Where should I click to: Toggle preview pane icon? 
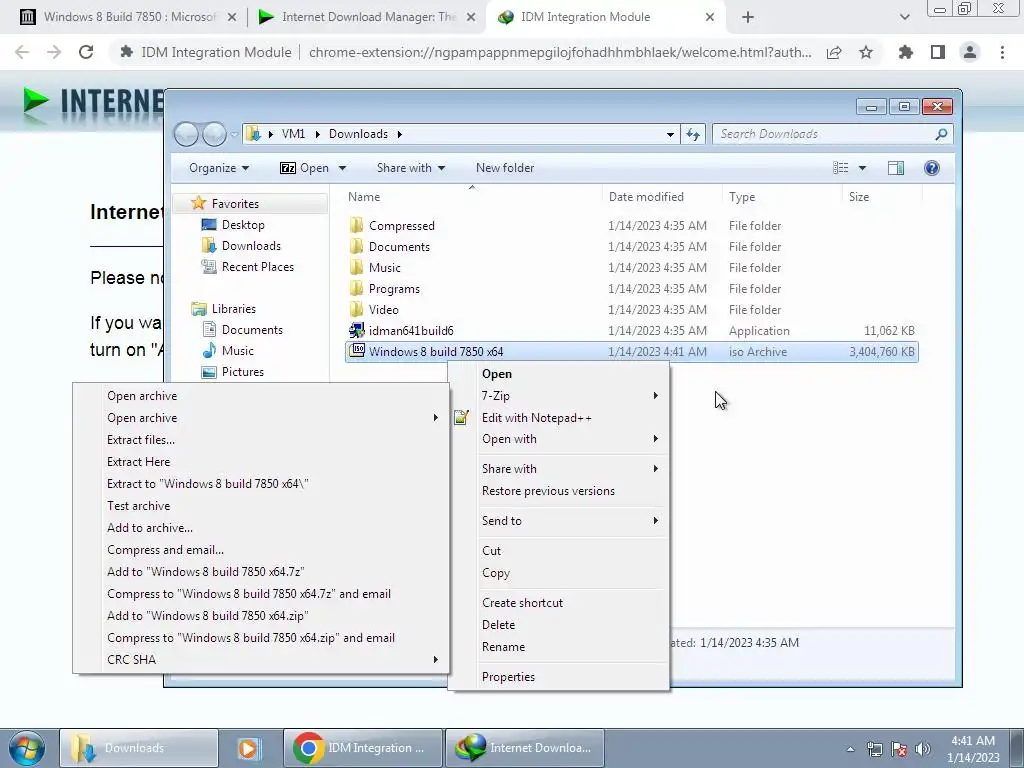pyautogui.click(x=896, y=168)
